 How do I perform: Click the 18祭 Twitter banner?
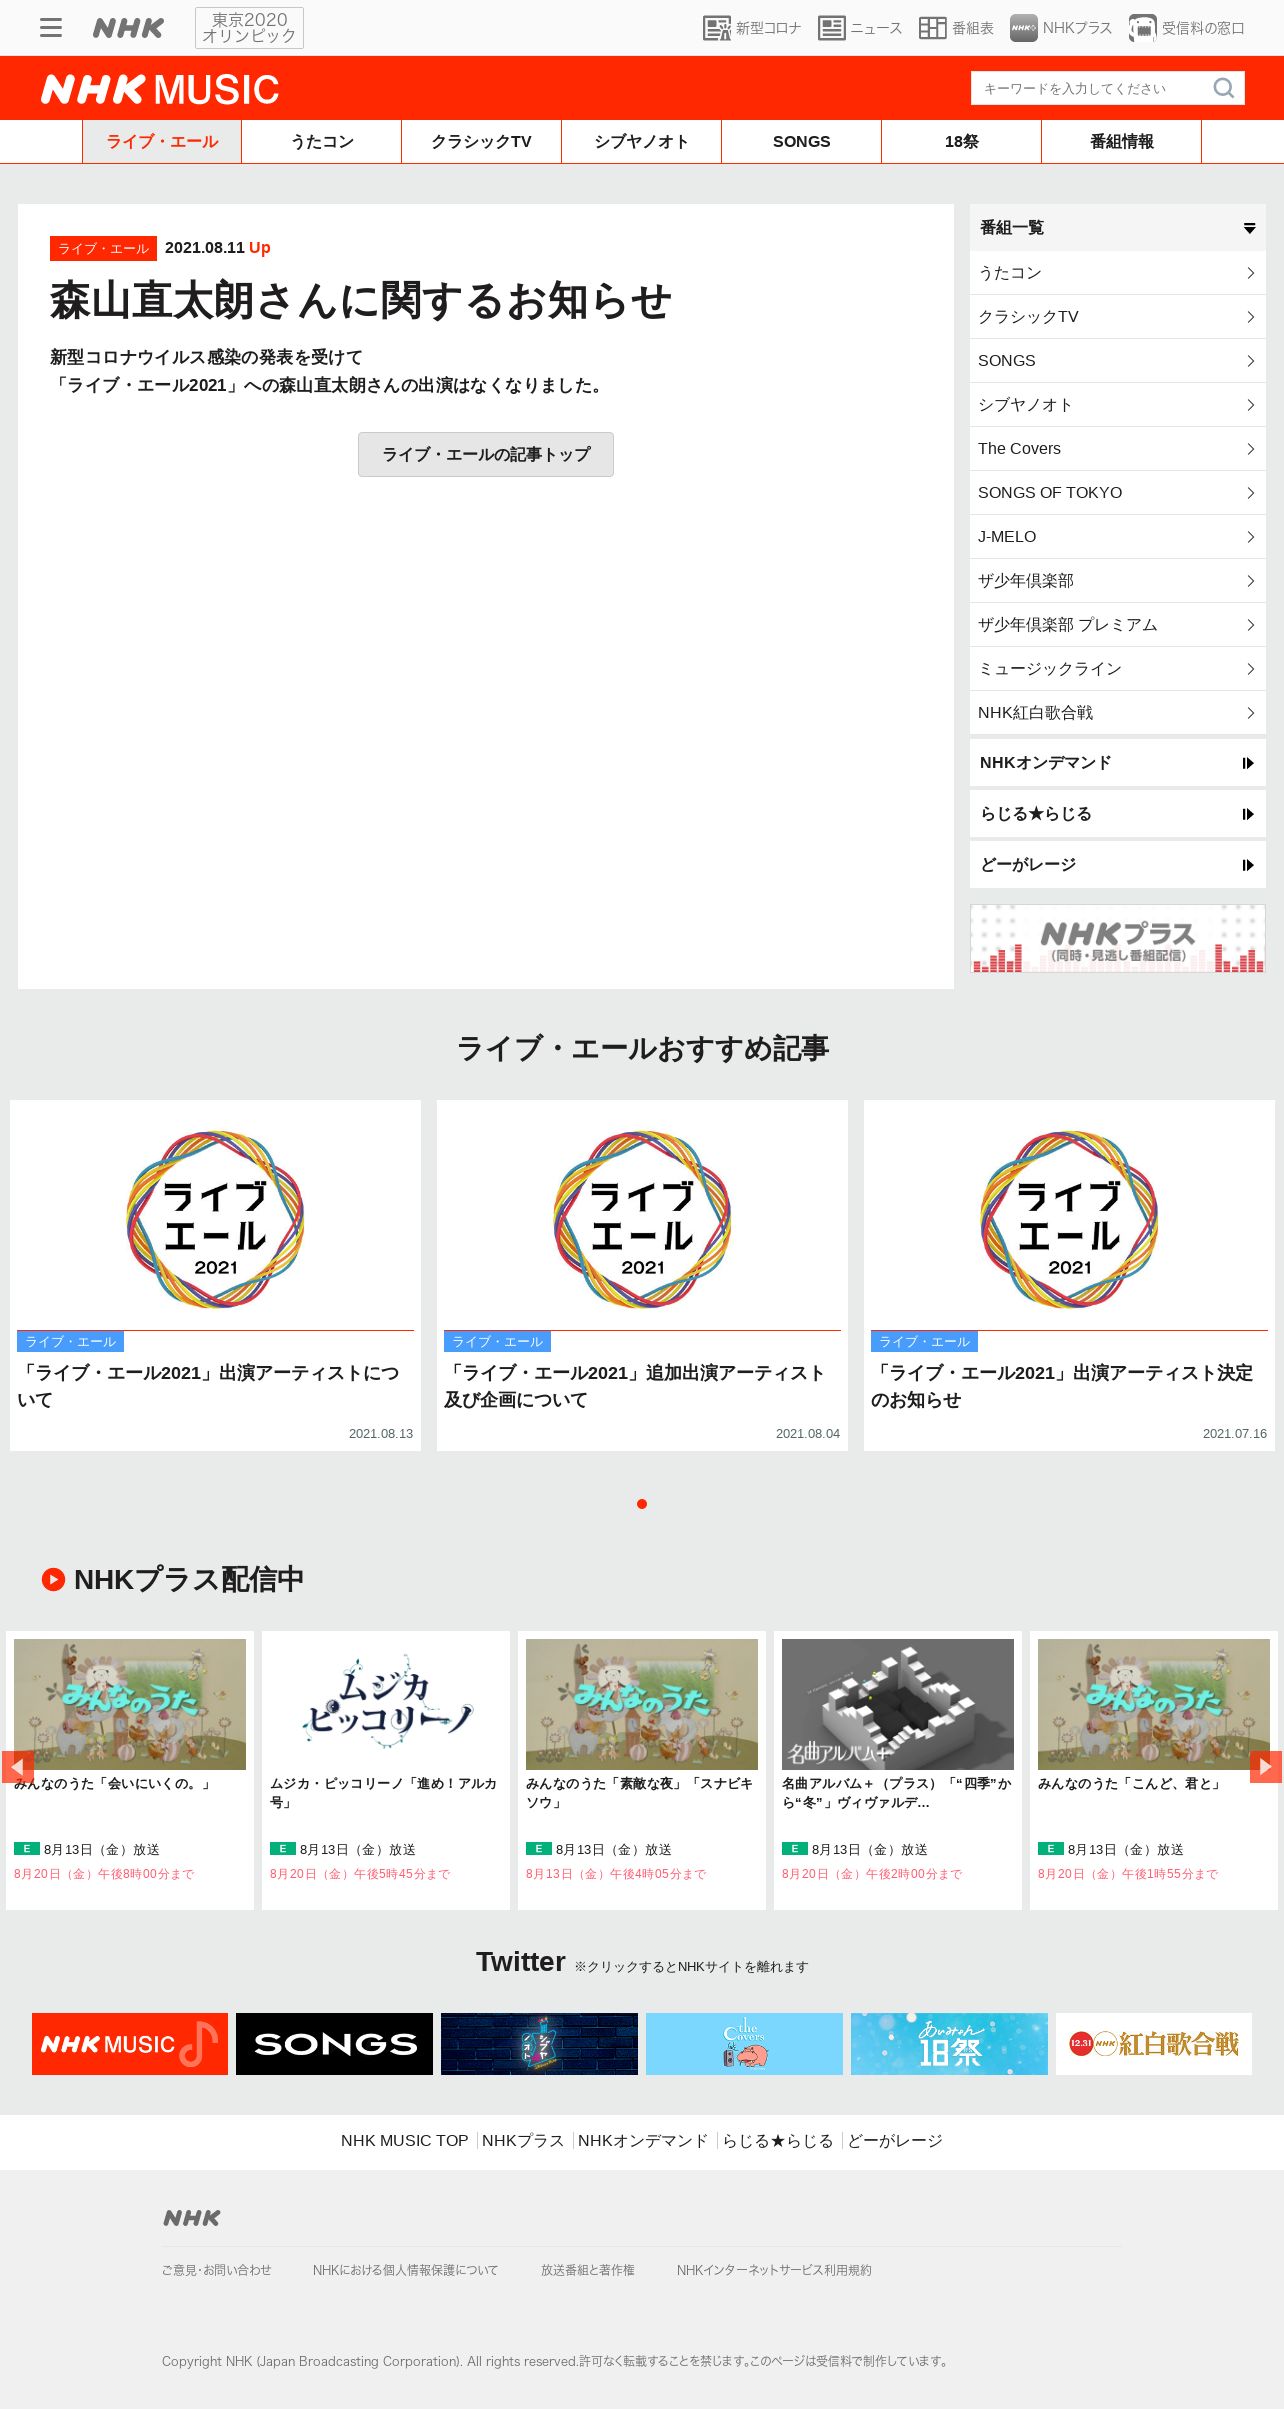pos(950,2044)
